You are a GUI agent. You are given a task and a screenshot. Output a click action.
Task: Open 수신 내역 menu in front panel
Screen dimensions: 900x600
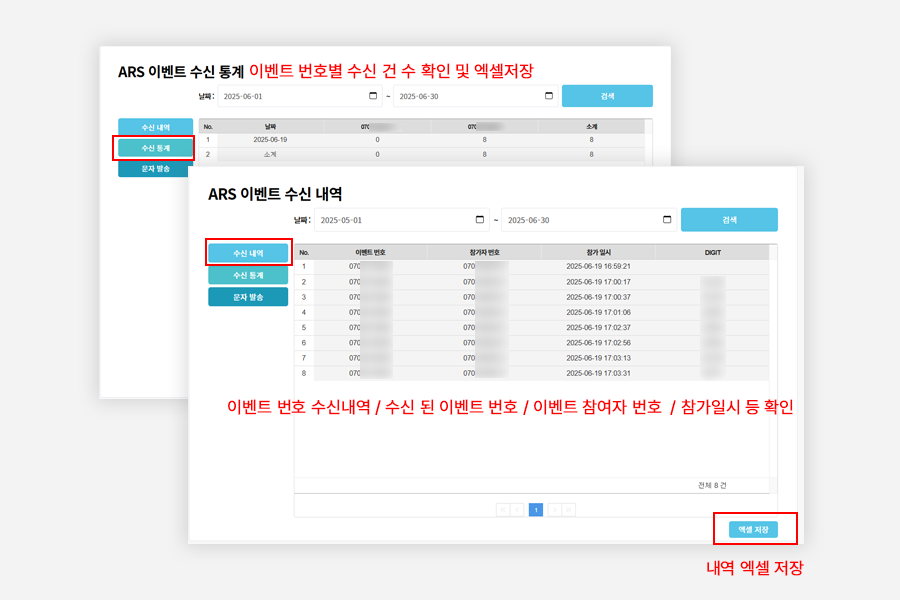248,253
